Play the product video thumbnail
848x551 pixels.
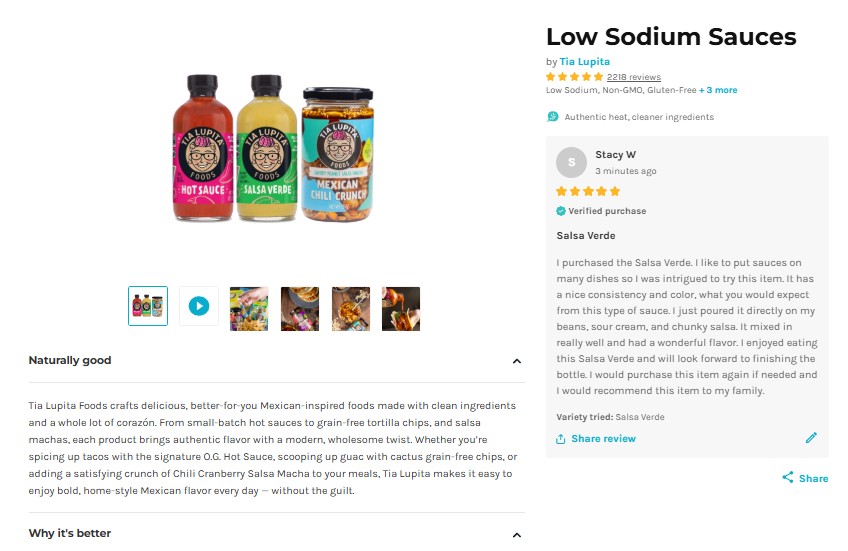tap(198, 306)
